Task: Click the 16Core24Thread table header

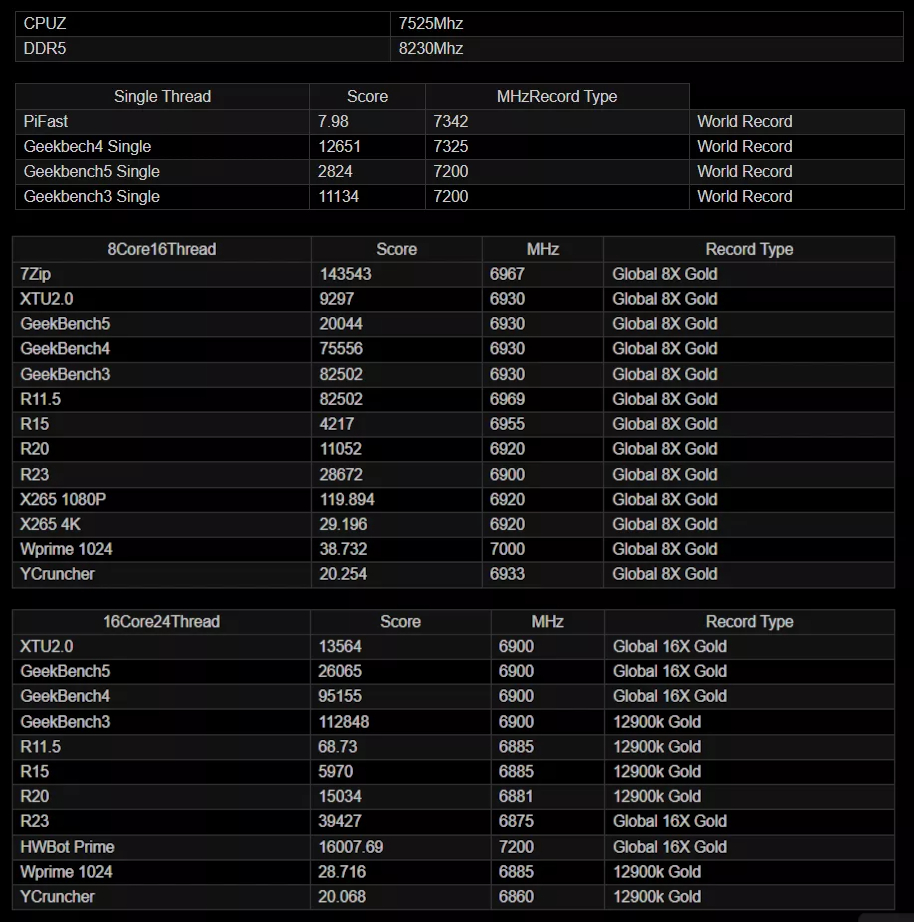Action: [x=162, y=622]
